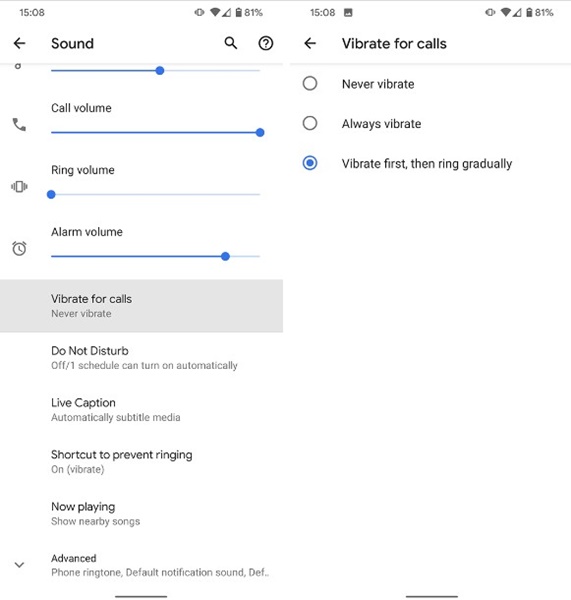Open Now playing nearby songs setting
The image size is (571, 600).
tap(142, 514)
